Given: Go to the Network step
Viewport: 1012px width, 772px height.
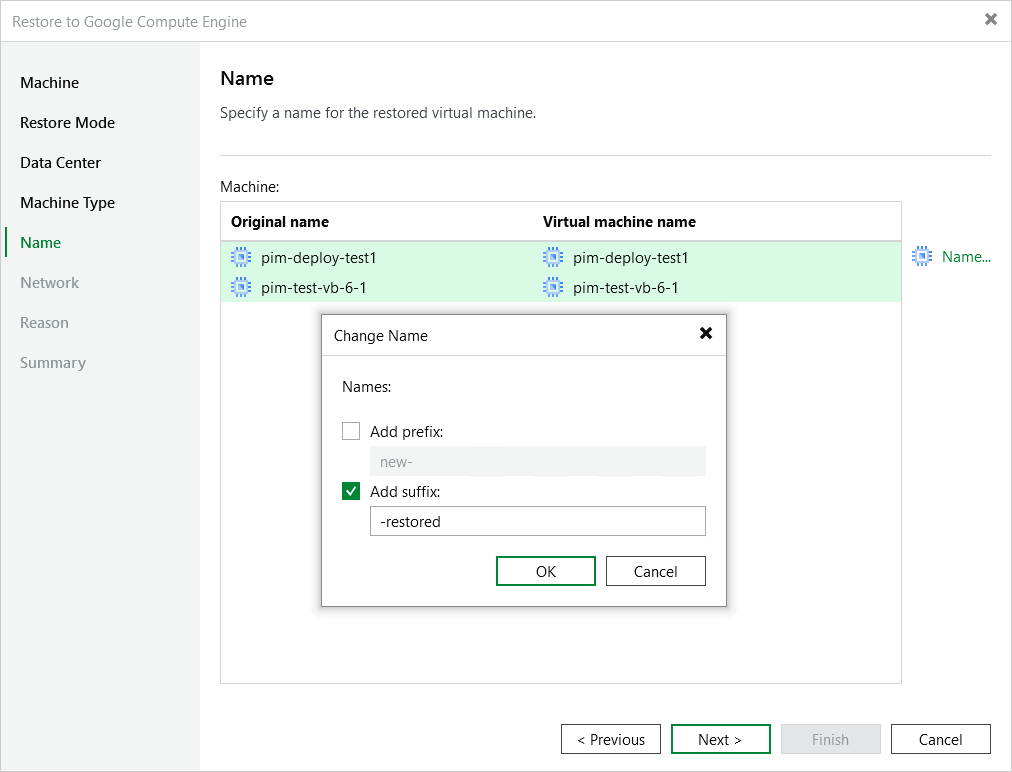Looking at the screenshot, I should point(50,283).
